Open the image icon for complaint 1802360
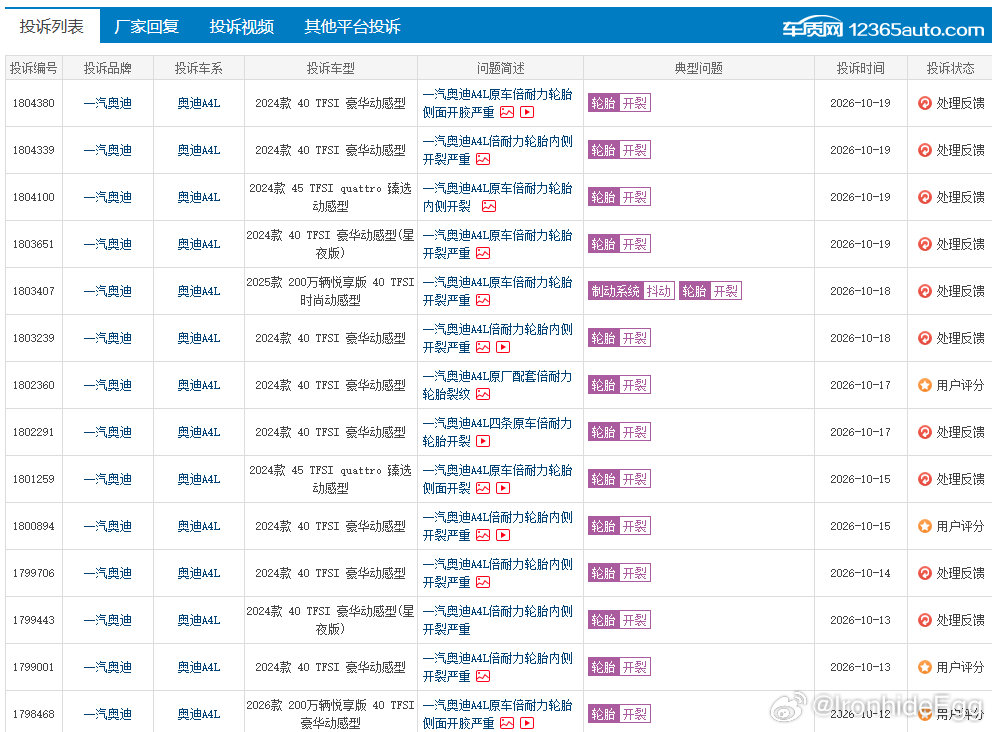Viewport: 992px width, 732px height. [483, 394]
